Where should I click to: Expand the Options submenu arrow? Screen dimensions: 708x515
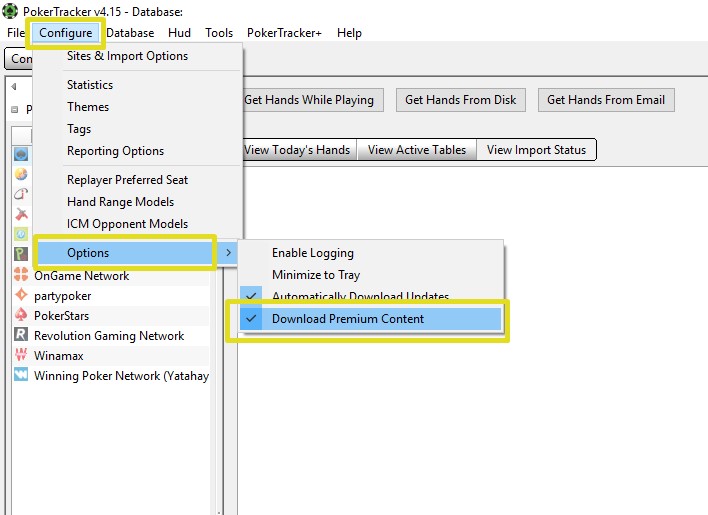click(229, 253)
